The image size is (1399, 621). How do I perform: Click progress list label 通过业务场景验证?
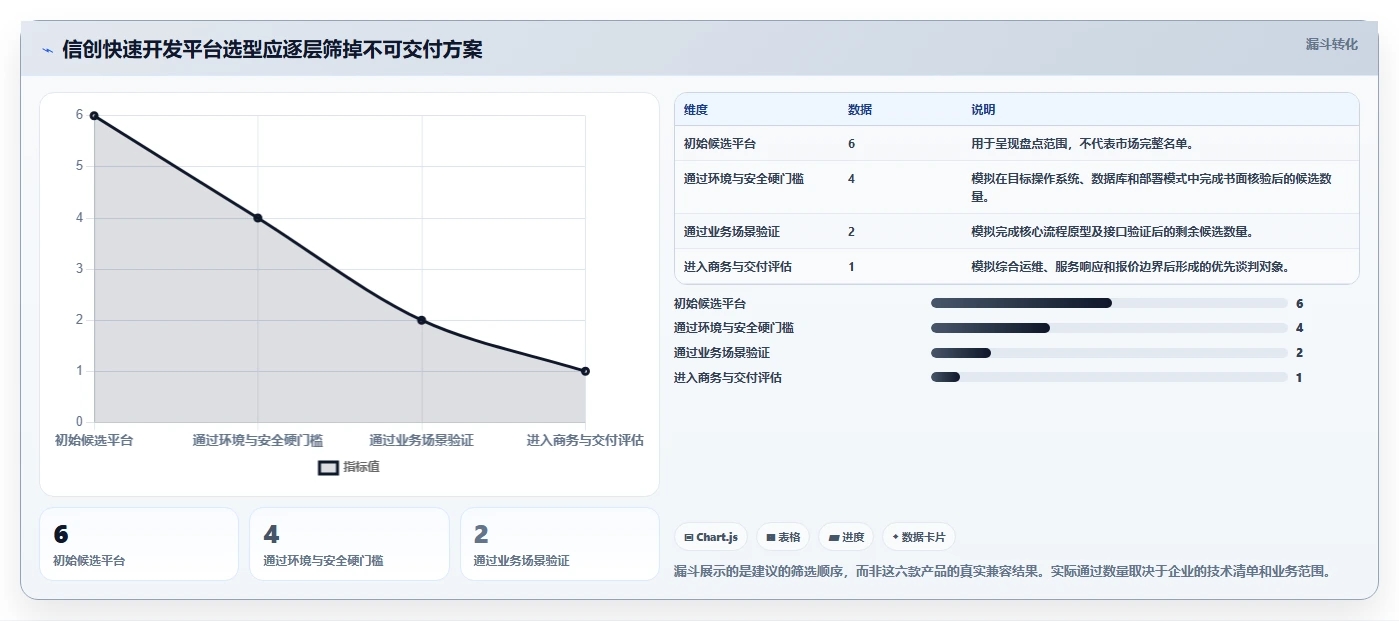pos(722,353)
